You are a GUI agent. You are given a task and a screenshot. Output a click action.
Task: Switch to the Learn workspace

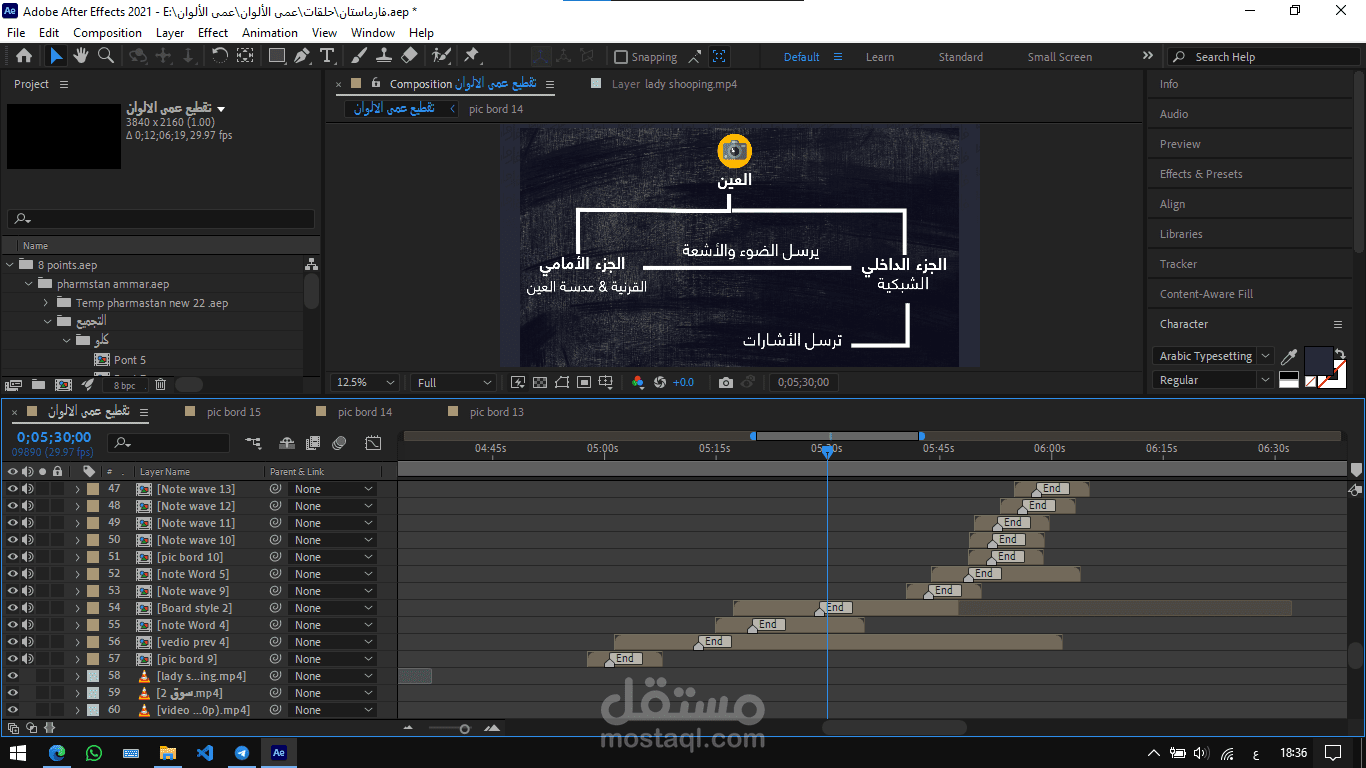880,57
